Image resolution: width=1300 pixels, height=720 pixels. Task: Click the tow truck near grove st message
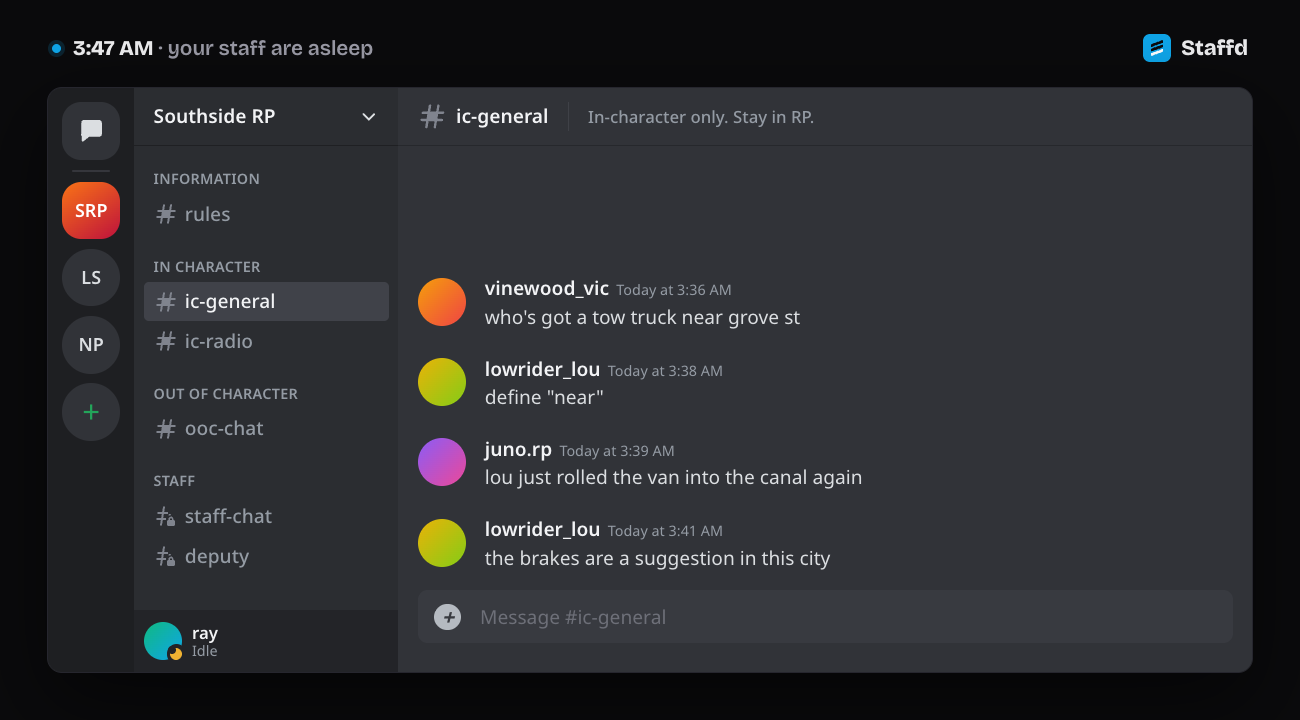[x=642, y=317]
